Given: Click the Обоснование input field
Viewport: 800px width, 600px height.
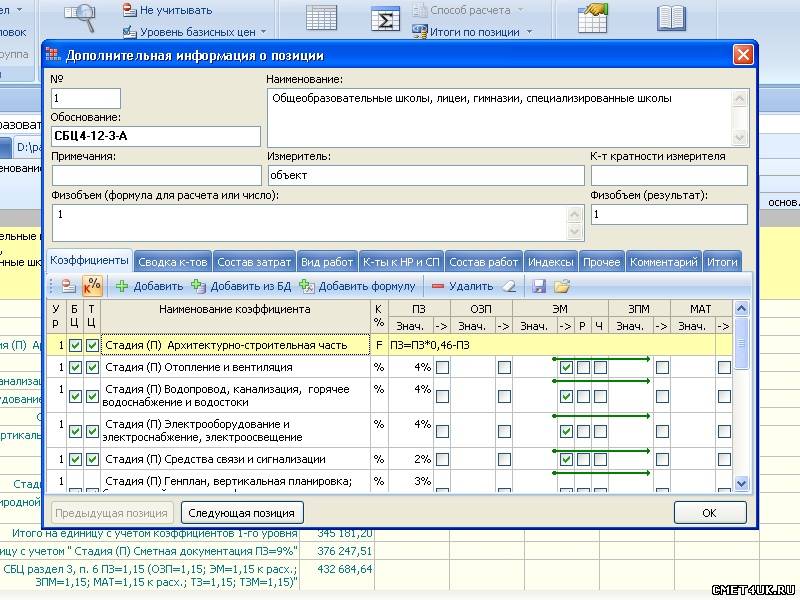Looking at the screenshot, I should coord(155,136).
